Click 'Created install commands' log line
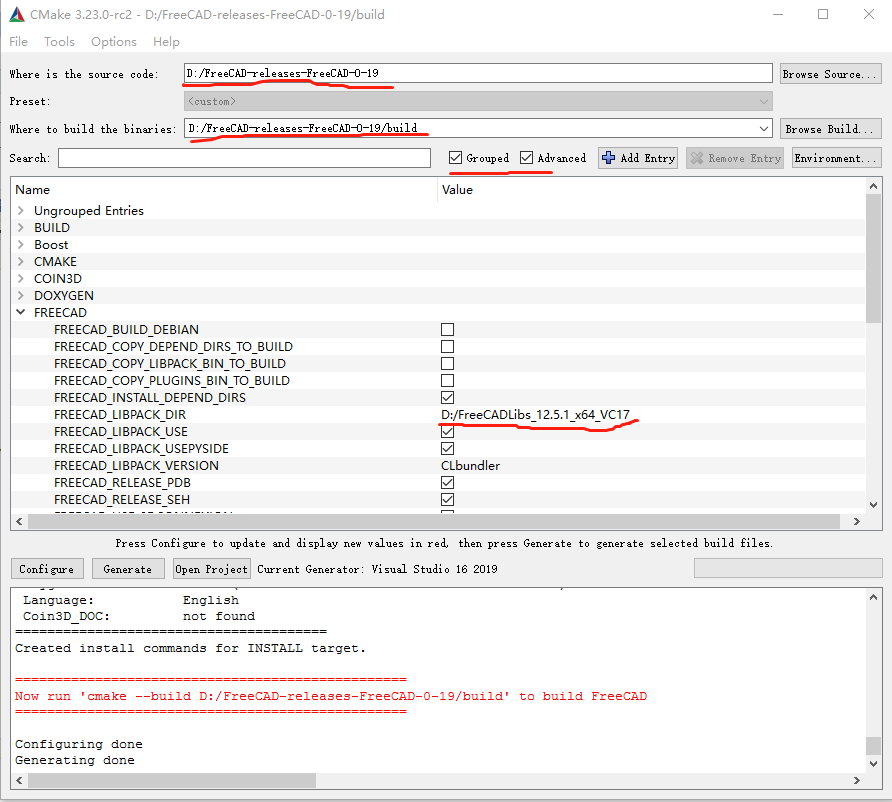Image resolution: width=892 pixels, height=802 pixels. [x=191, y=648]
